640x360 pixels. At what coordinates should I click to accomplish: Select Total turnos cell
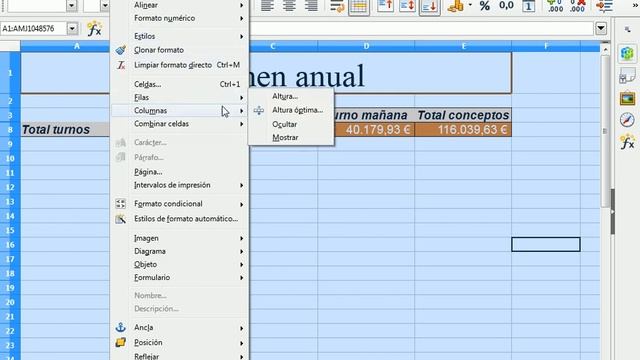point(65,130)
